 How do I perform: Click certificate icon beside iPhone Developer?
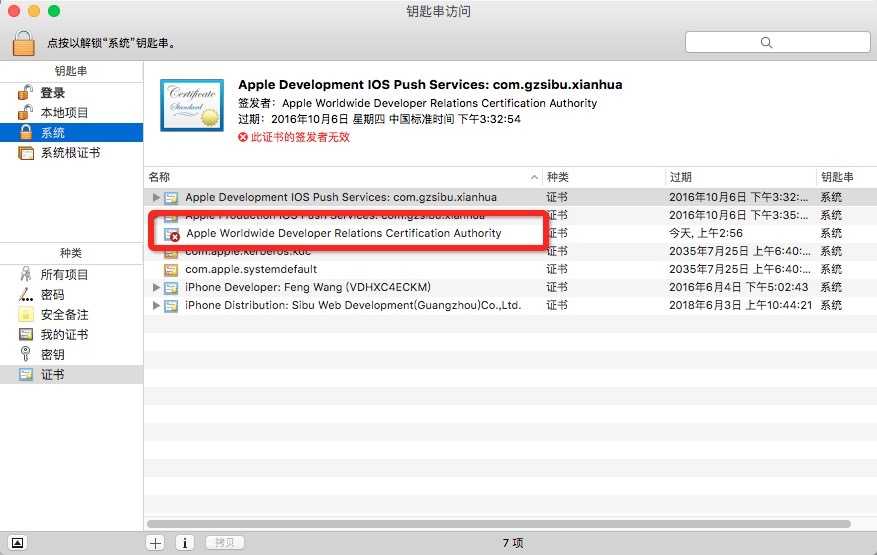pos(171,288)
